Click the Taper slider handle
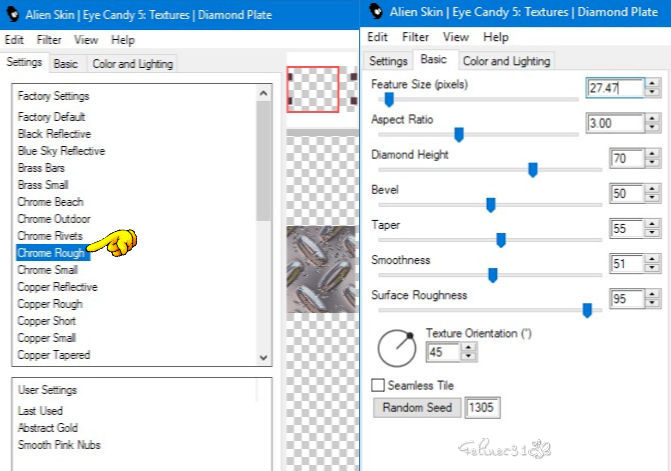The width and height of the screenshot is (671, 471). tap(501, 240)
